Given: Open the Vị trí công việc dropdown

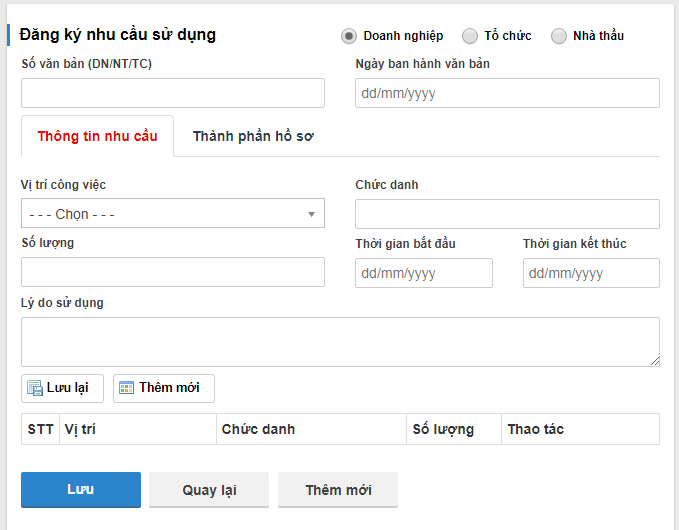Looking at the screenshot, I should coord(172,213).
